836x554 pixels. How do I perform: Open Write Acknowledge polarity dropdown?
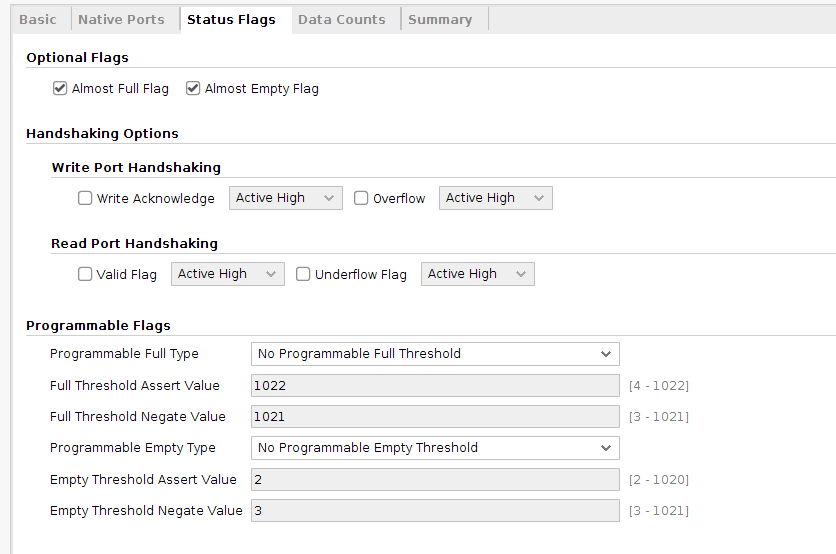[286, 198]
